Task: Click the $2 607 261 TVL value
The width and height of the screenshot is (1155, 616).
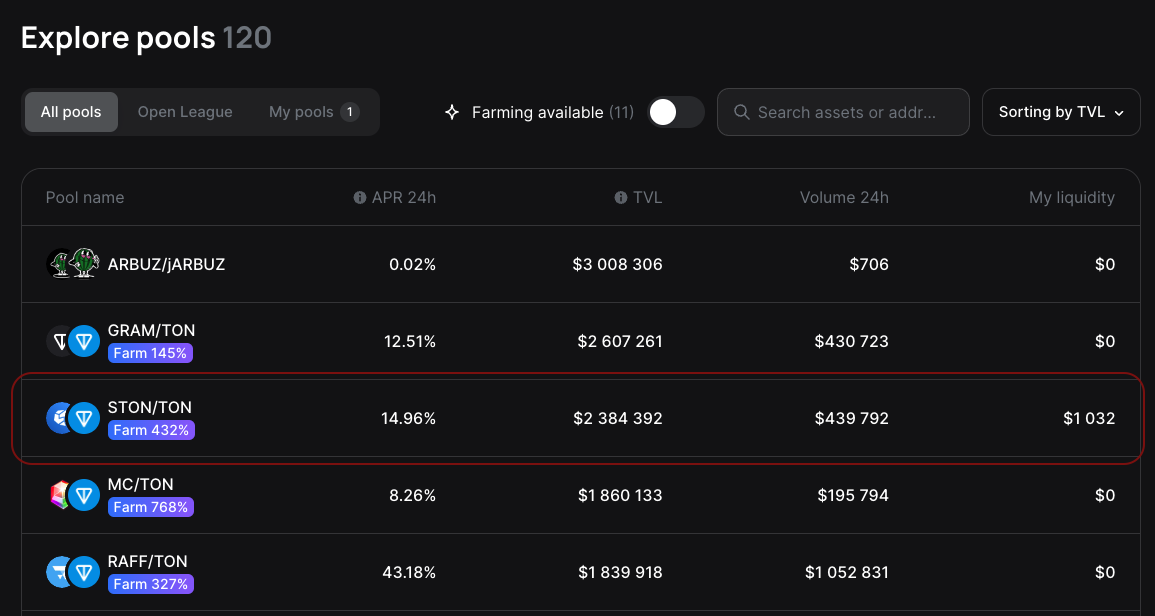Action: 619,341
